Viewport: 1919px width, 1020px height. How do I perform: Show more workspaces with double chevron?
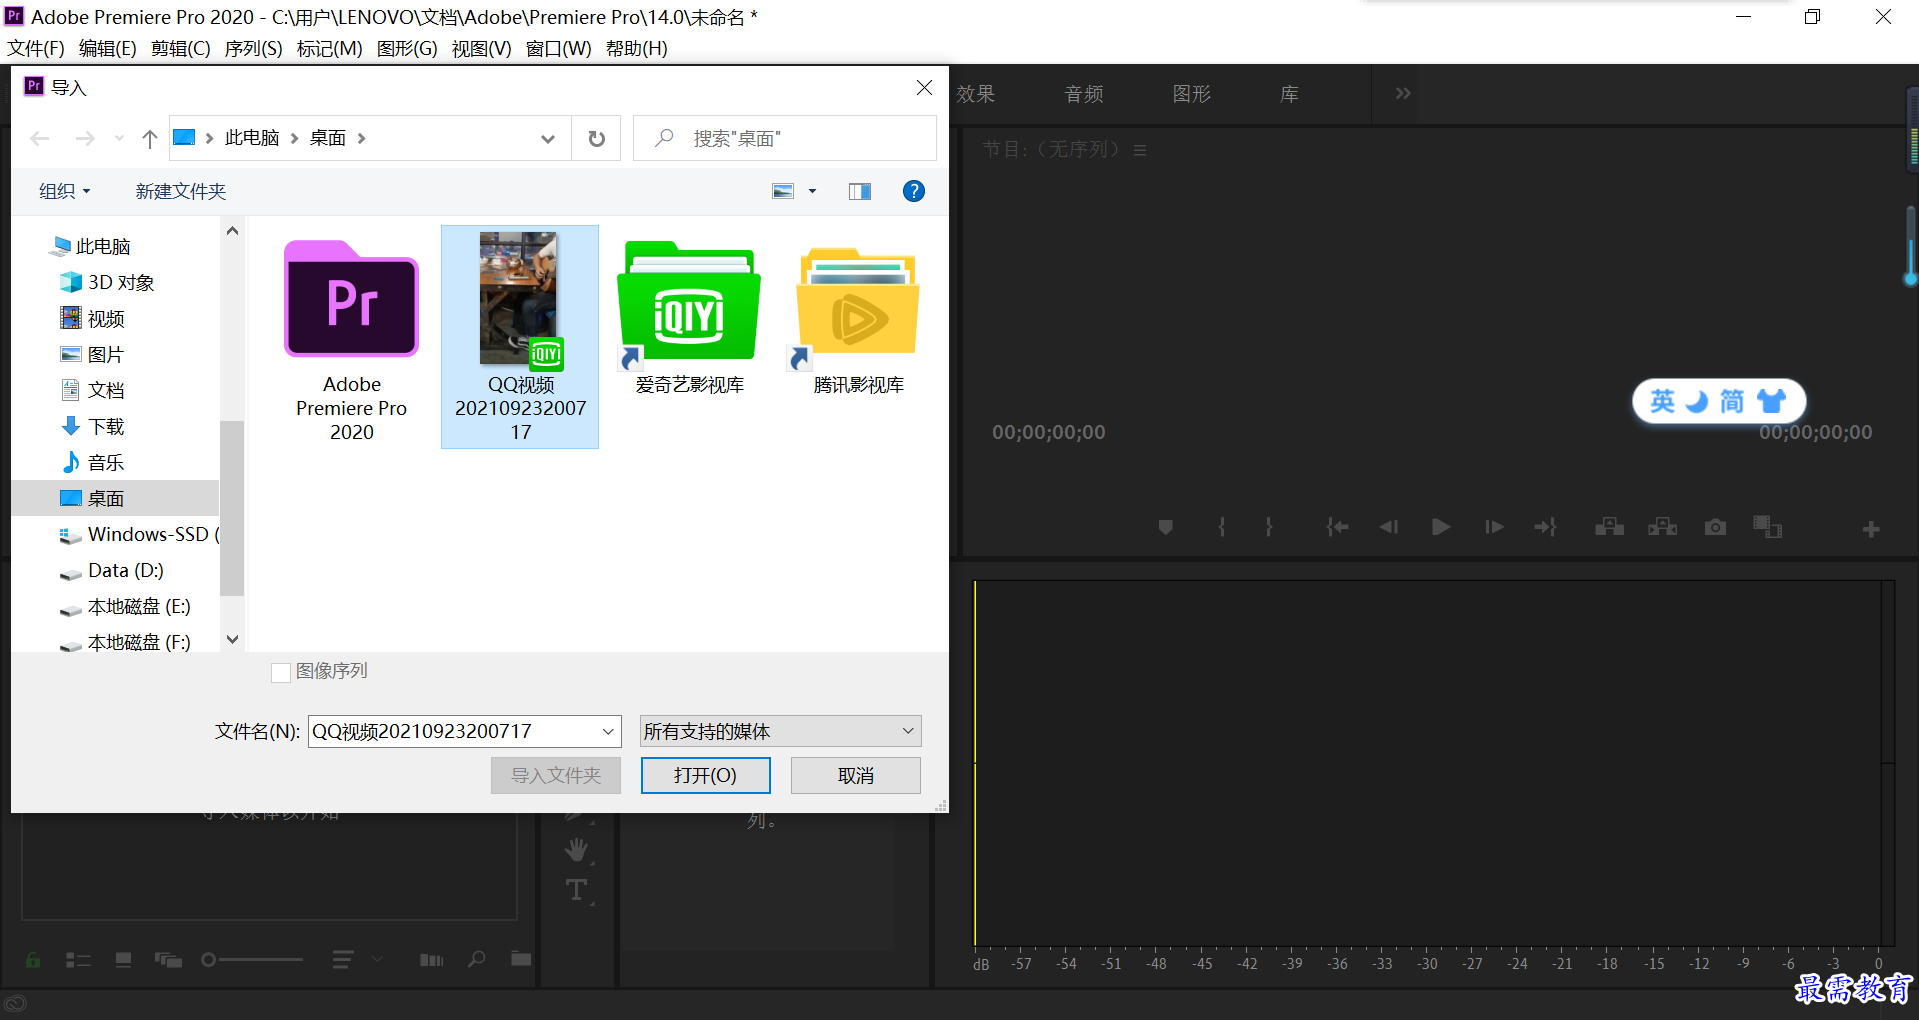1403,93
